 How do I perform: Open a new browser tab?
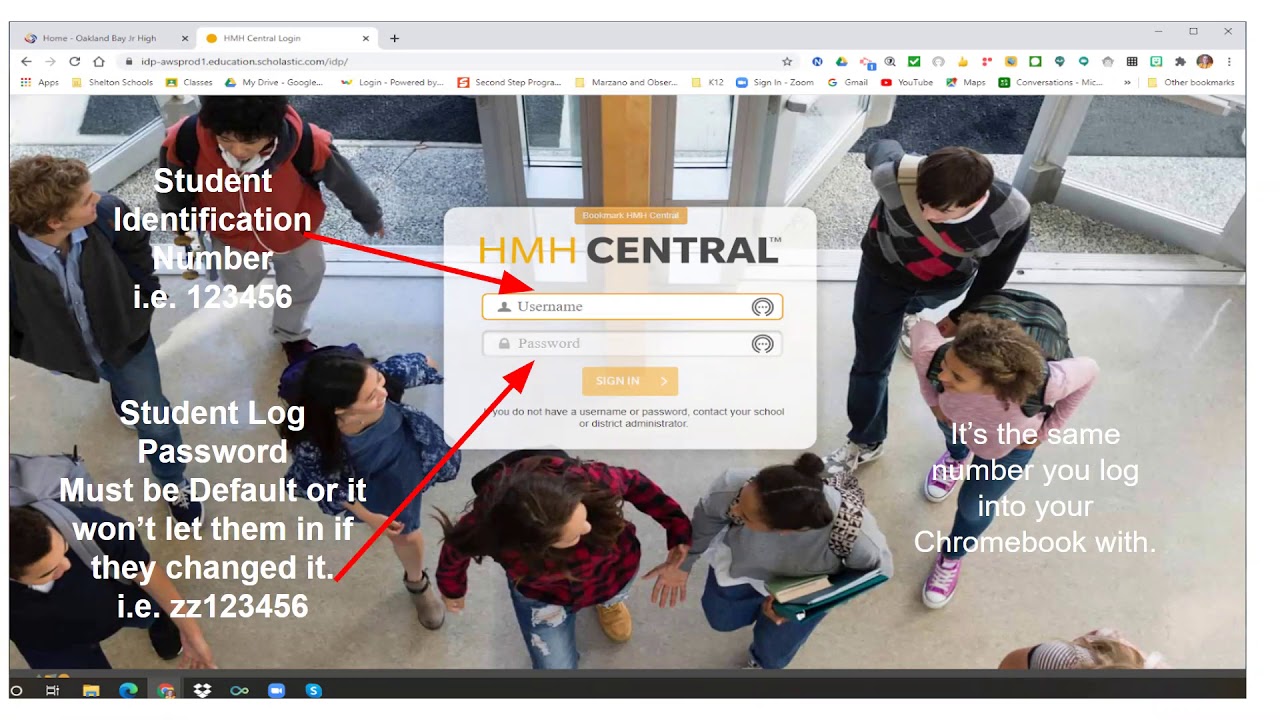tap(394, 38)
